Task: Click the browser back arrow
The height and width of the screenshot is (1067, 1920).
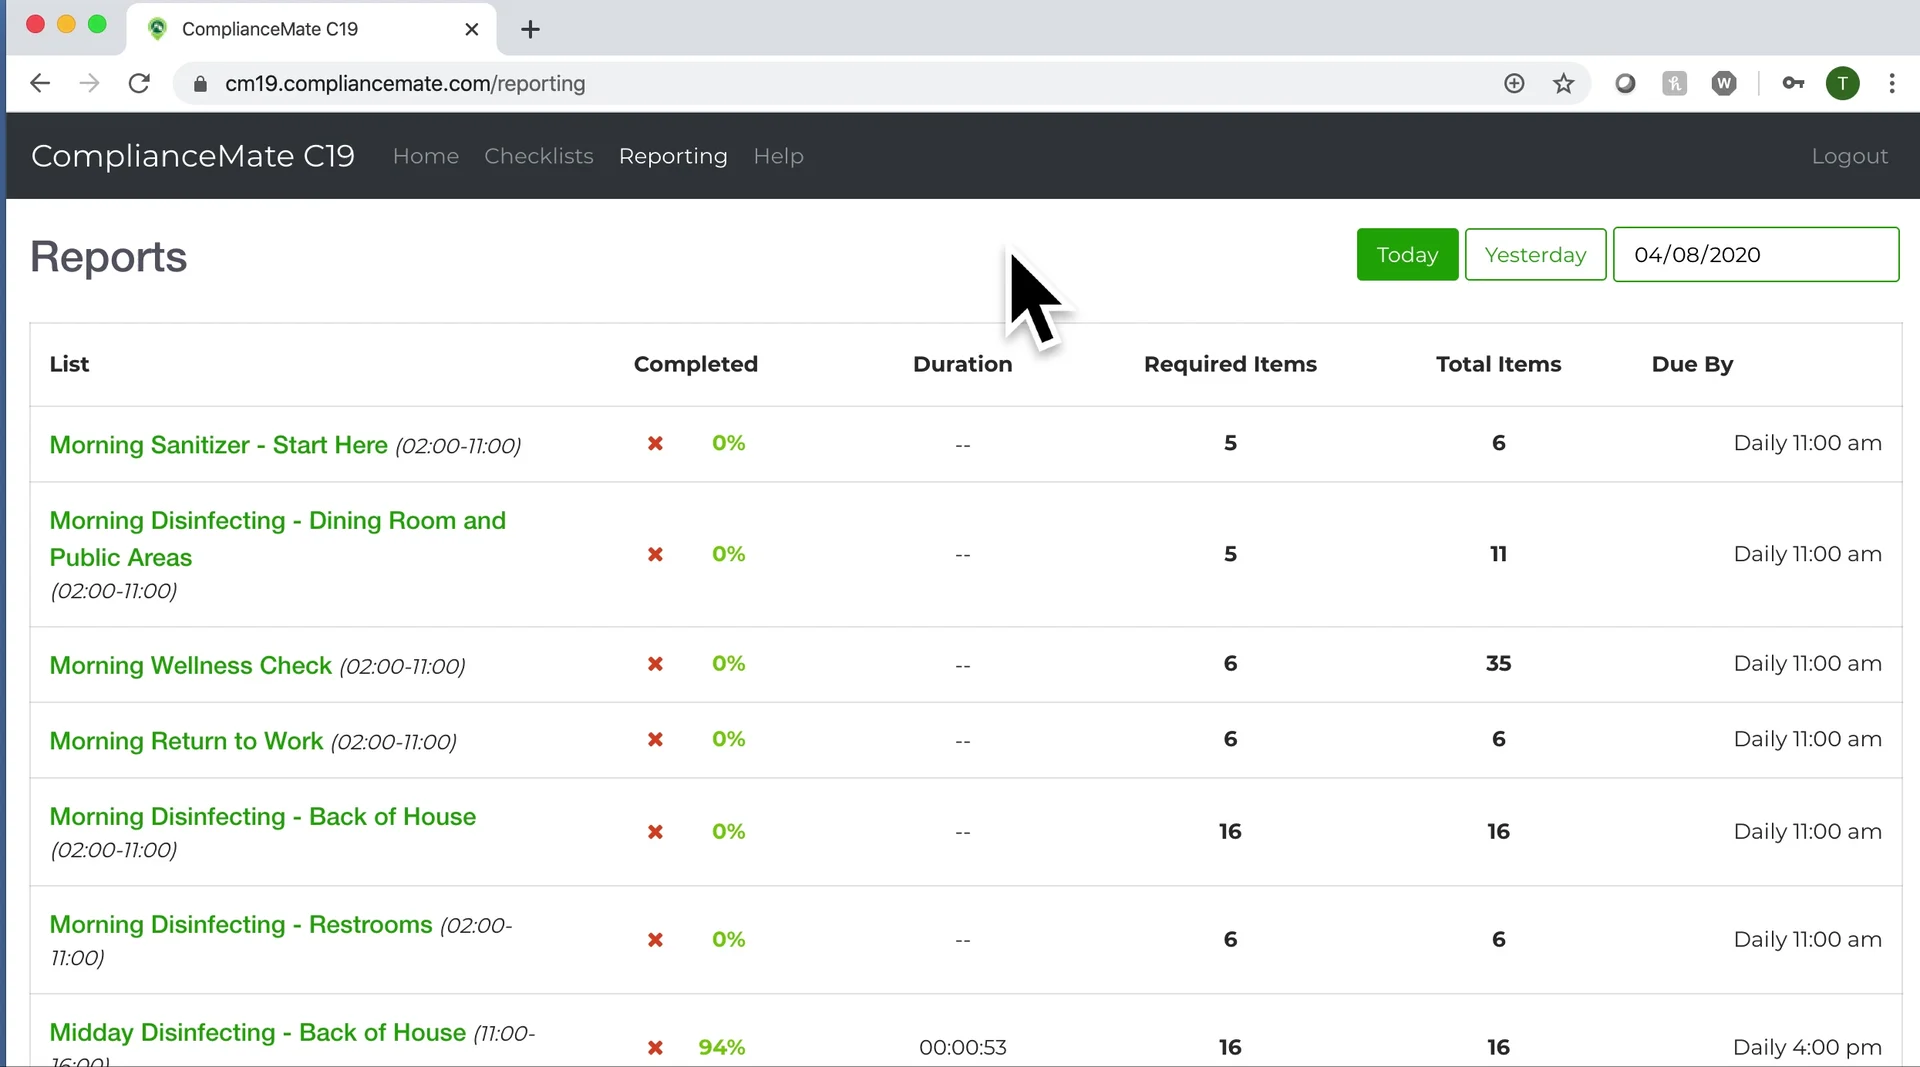Action: (x=40, y=84)
